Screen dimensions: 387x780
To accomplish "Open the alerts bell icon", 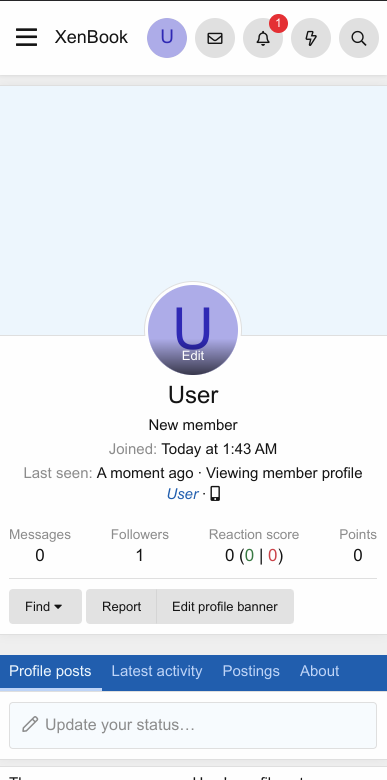I will (263, 38).
